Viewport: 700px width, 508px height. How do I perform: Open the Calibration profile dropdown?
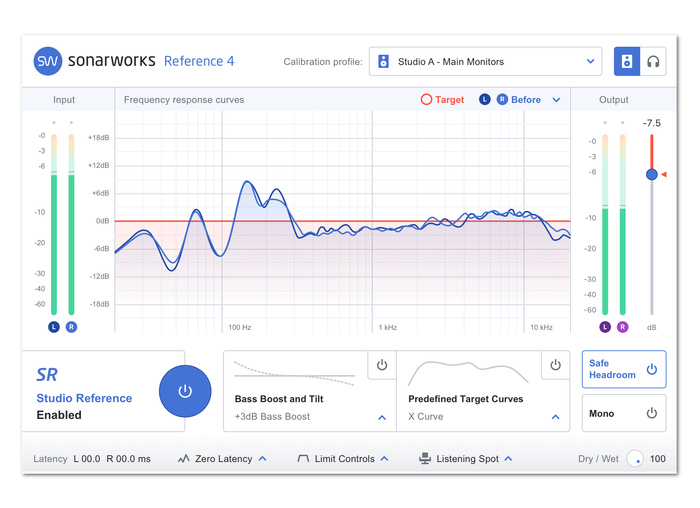[x=485, y=61]
